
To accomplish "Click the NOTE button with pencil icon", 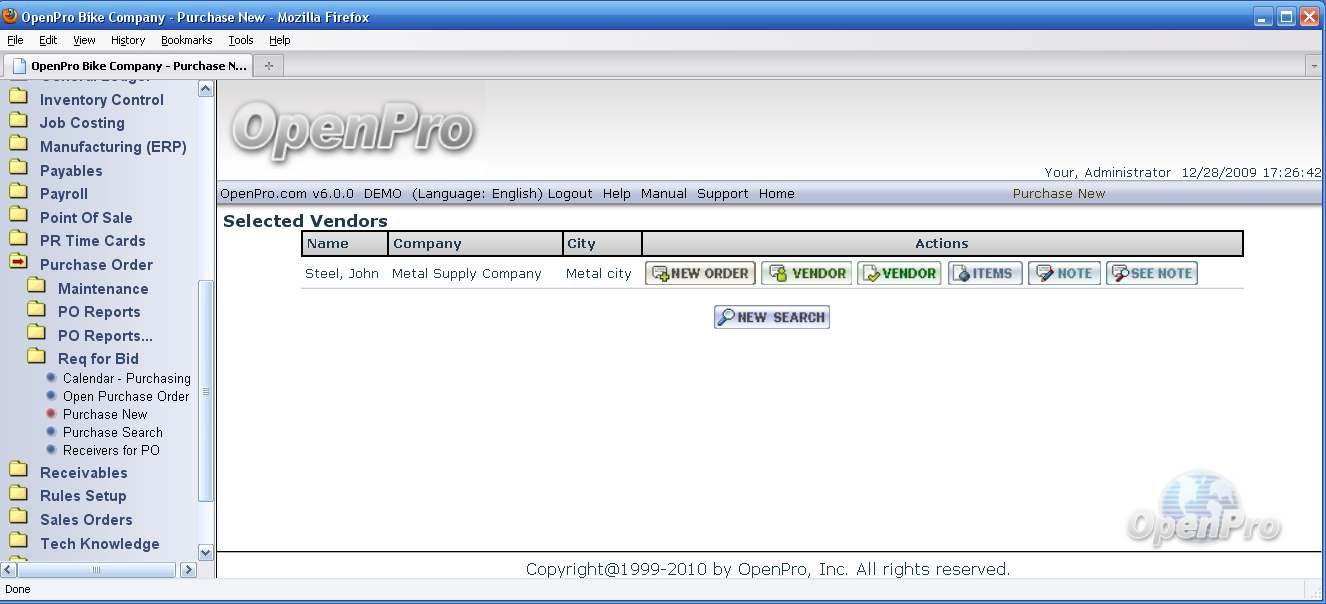I will tap(1064, 273).
